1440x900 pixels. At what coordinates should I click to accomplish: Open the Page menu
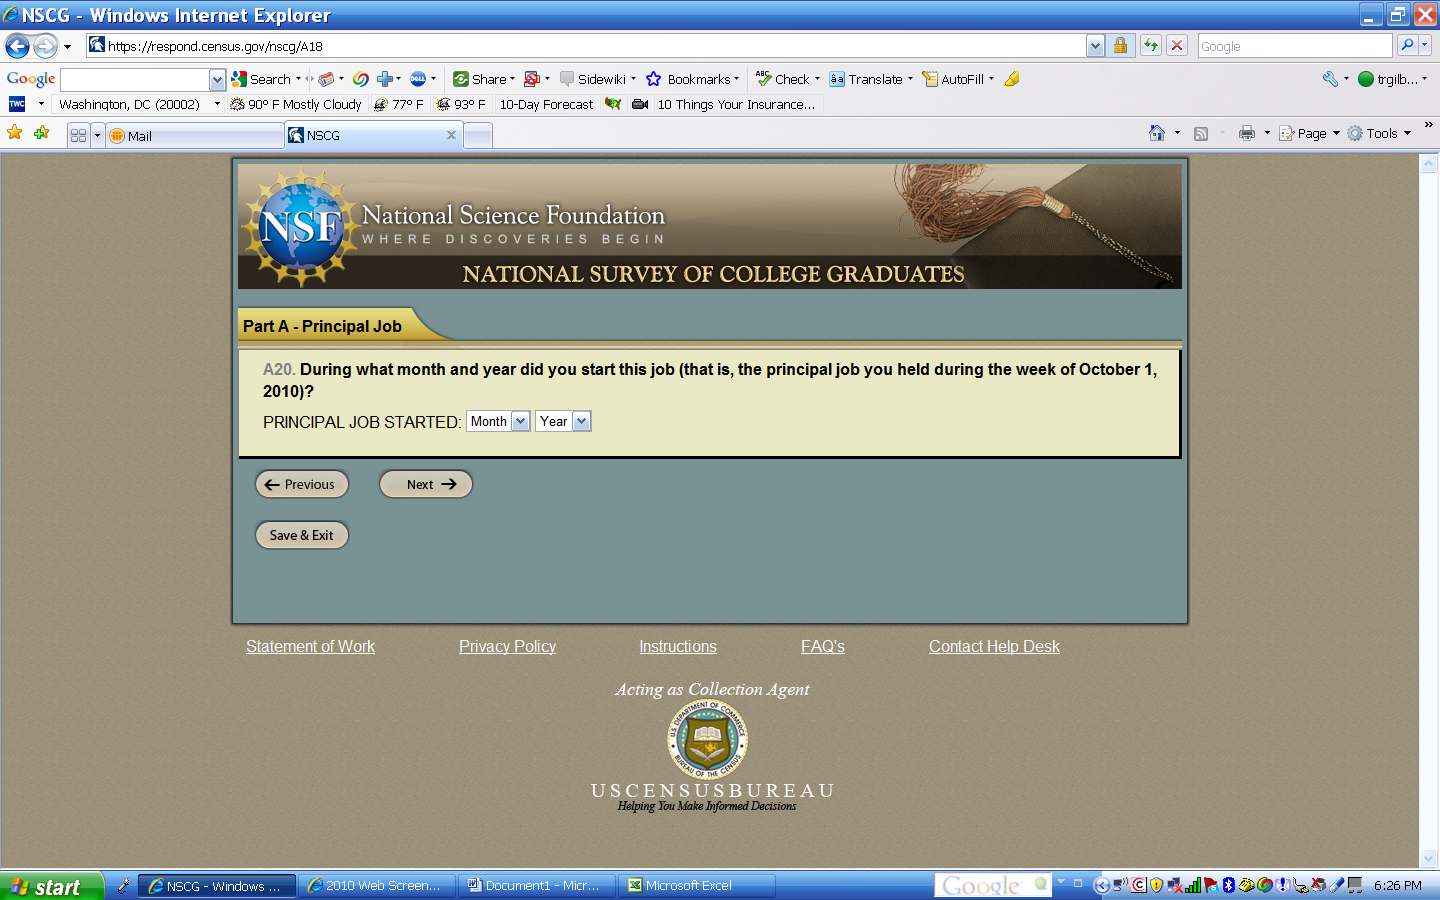(x=1309, y=133)
